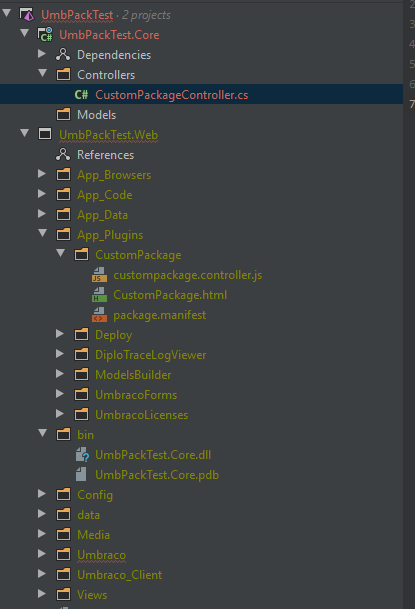
Task: Click the UmbPackTest.Core.pdb file icon
Action: [x=81, y=475]
